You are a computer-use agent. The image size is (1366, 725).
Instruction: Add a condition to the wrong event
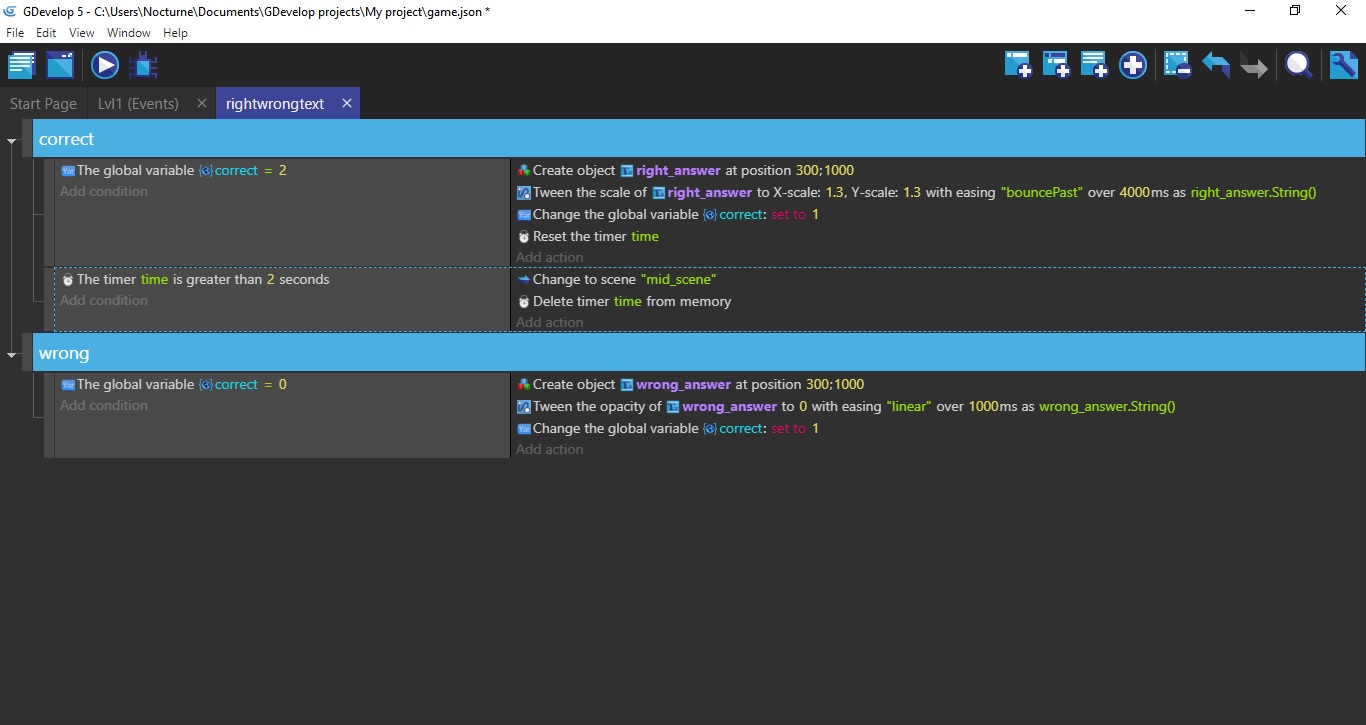click(x=103, y=405)
